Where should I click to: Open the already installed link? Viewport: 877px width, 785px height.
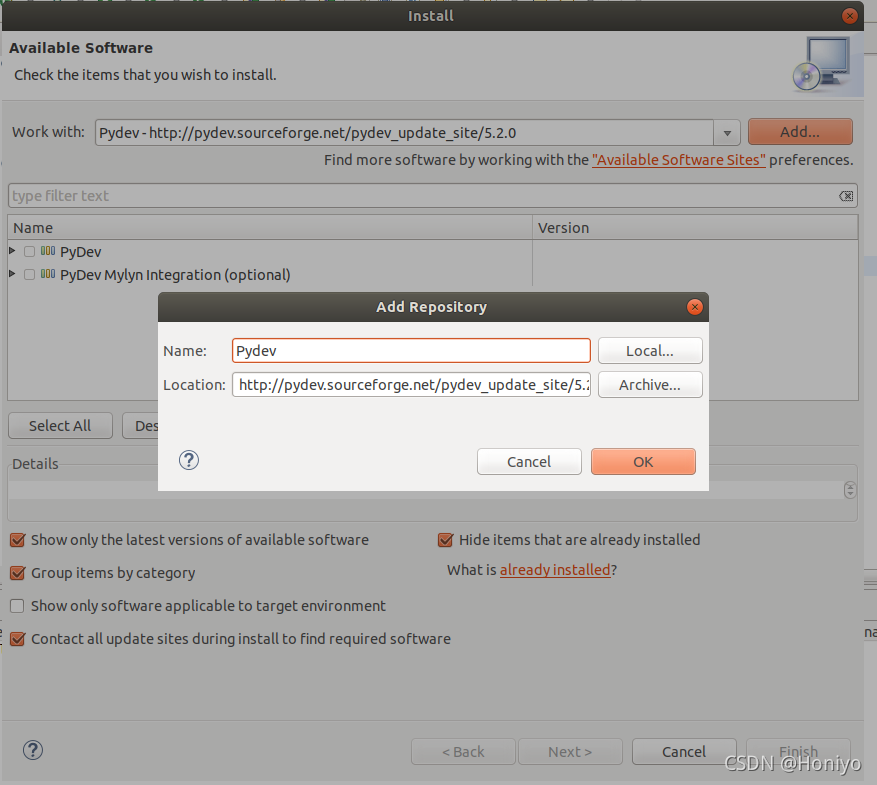point(555,570)
